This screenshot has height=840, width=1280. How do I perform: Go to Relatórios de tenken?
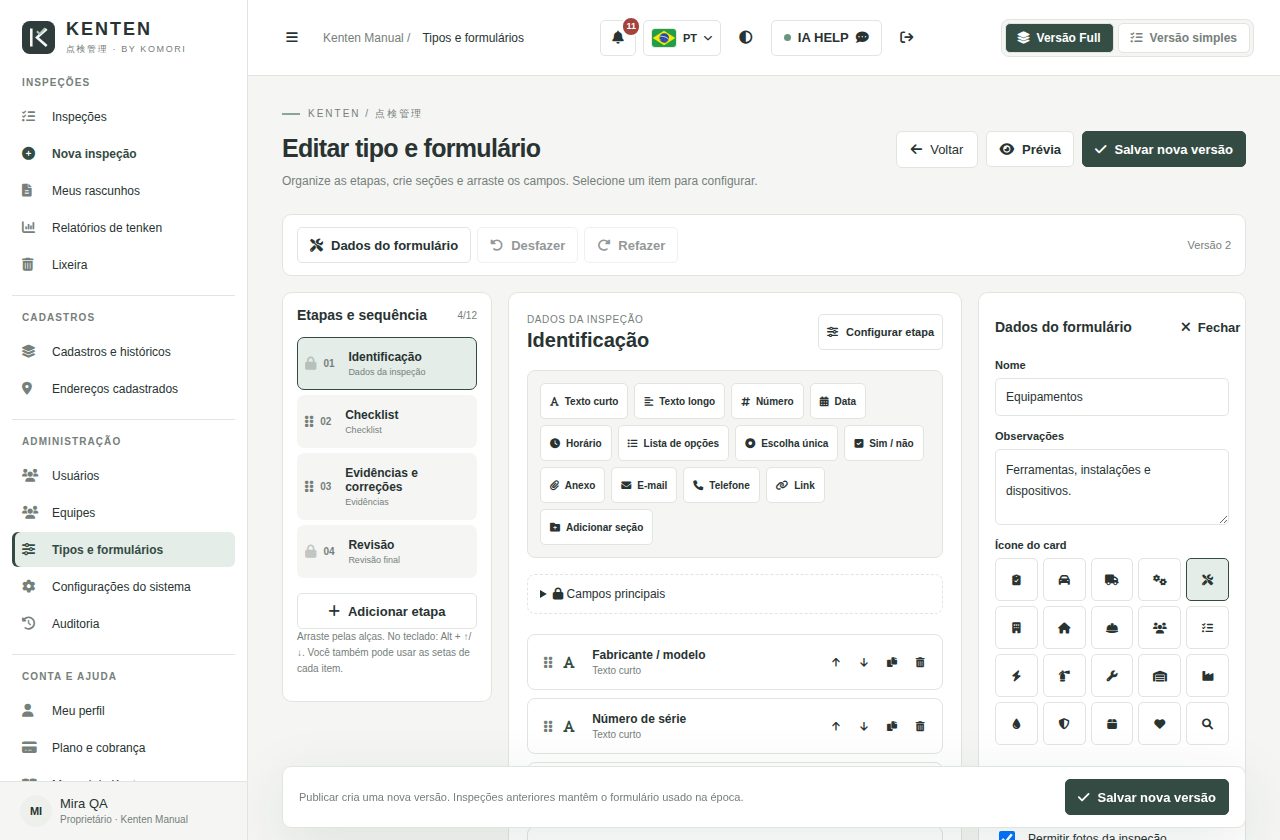(x=124, y=228)
